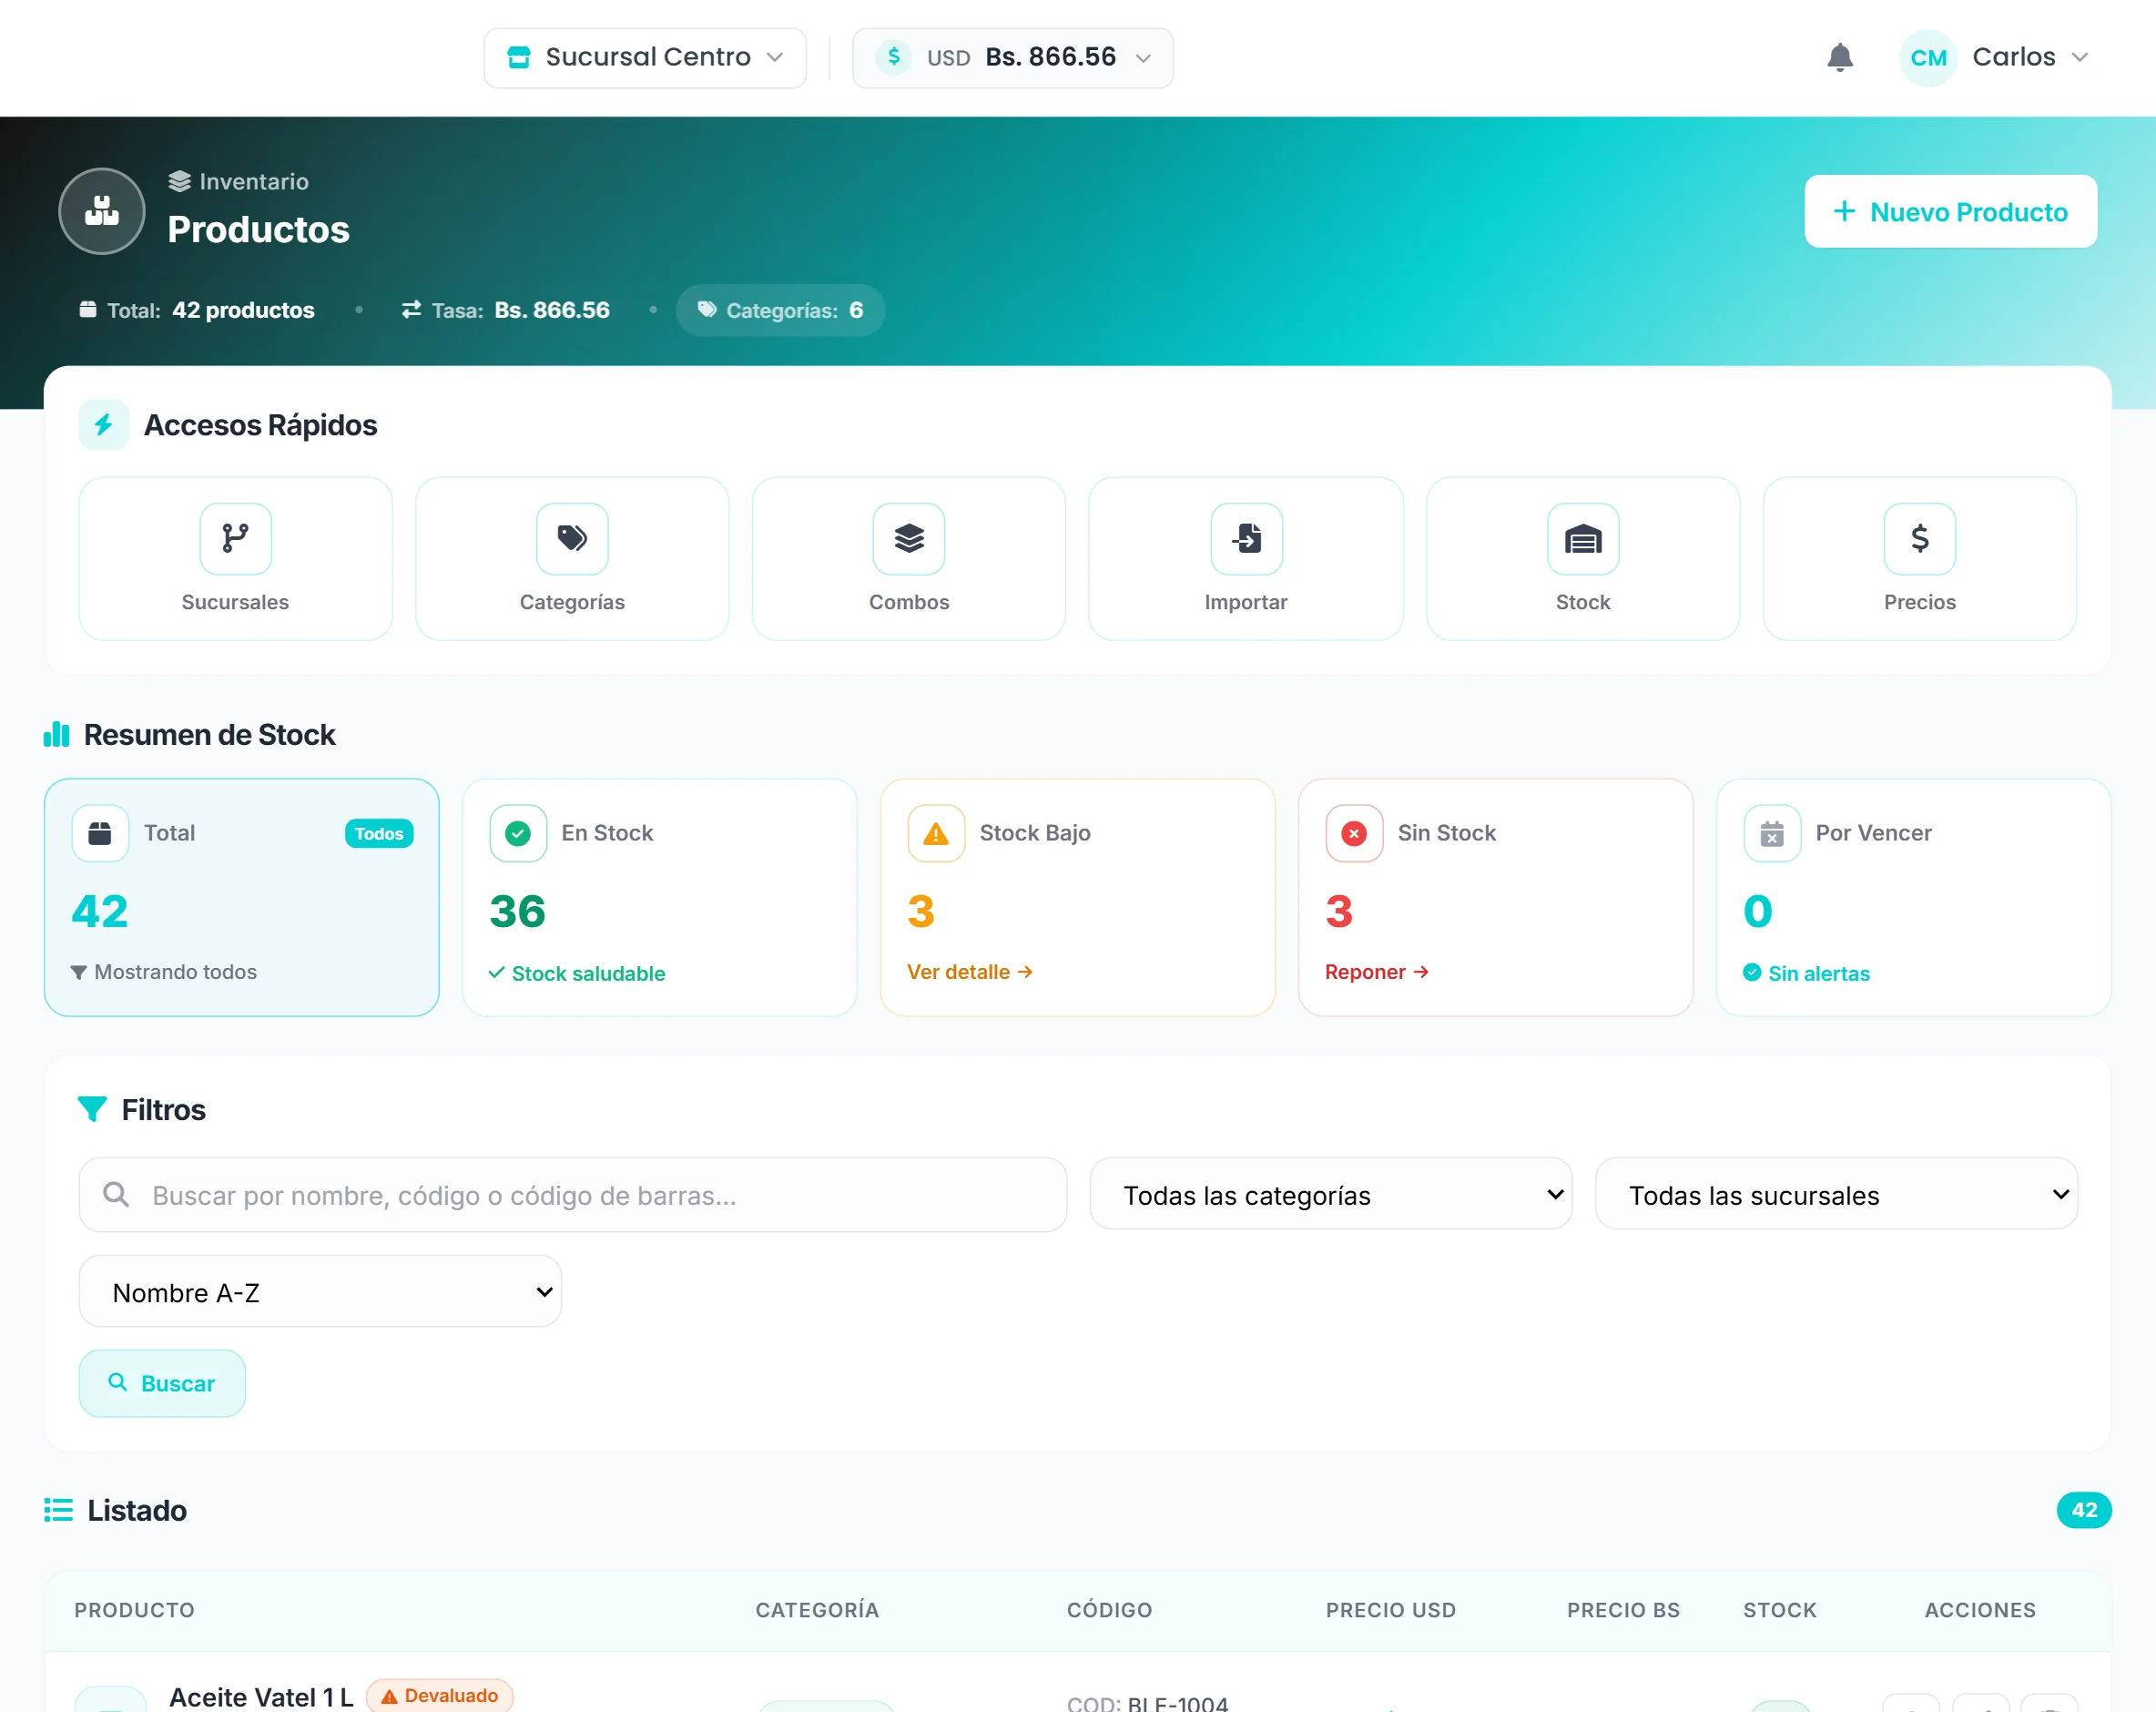Click the Stock Bajo warning triangle icon
This screenshot has width=2156, height=1712.
tap(936, 833)
